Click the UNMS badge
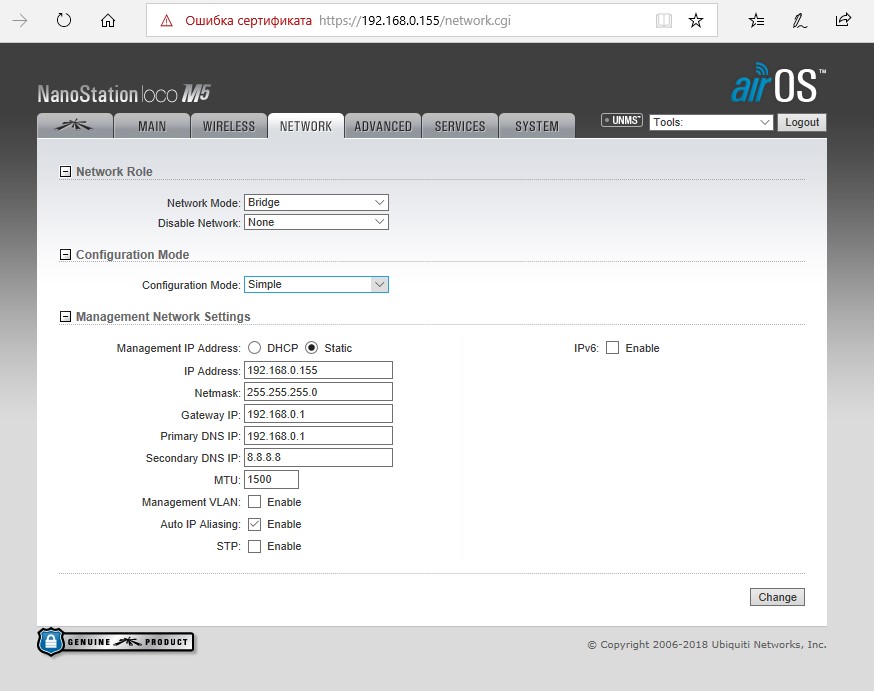The height and width of the screenshot is (691, 874). coord(622,120)
